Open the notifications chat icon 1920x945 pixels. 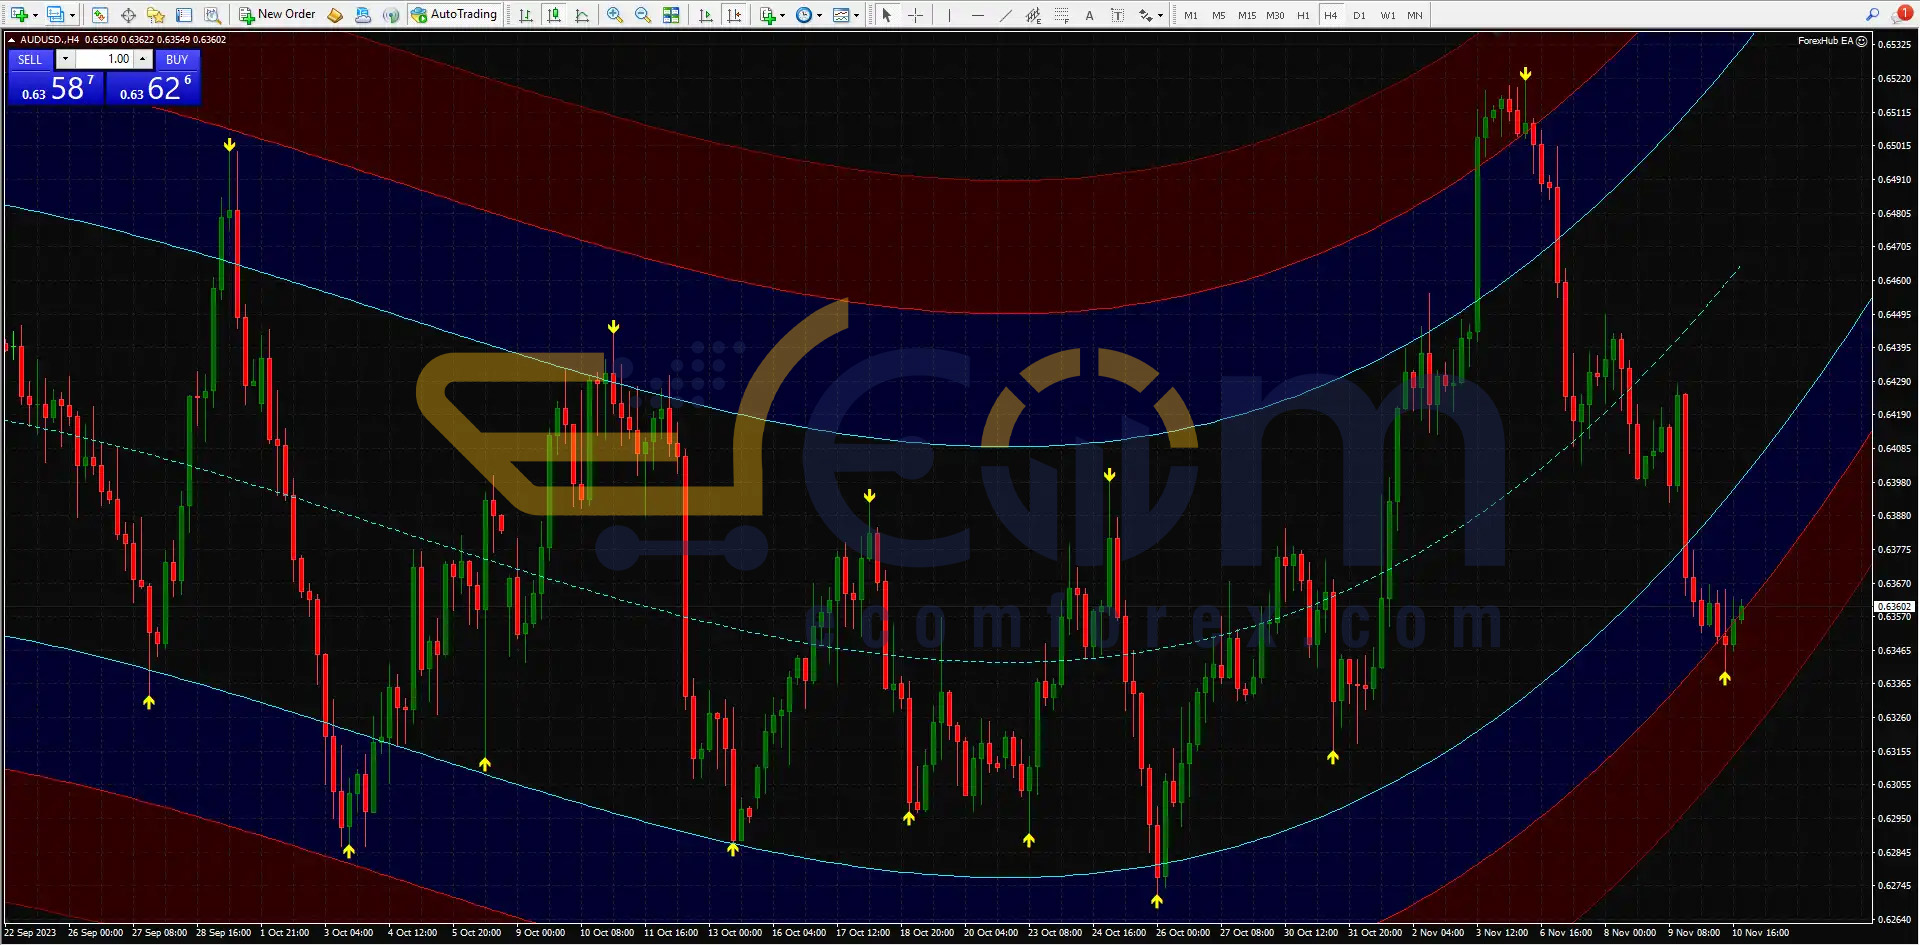pyautogui.click(x=1901, y=14)
